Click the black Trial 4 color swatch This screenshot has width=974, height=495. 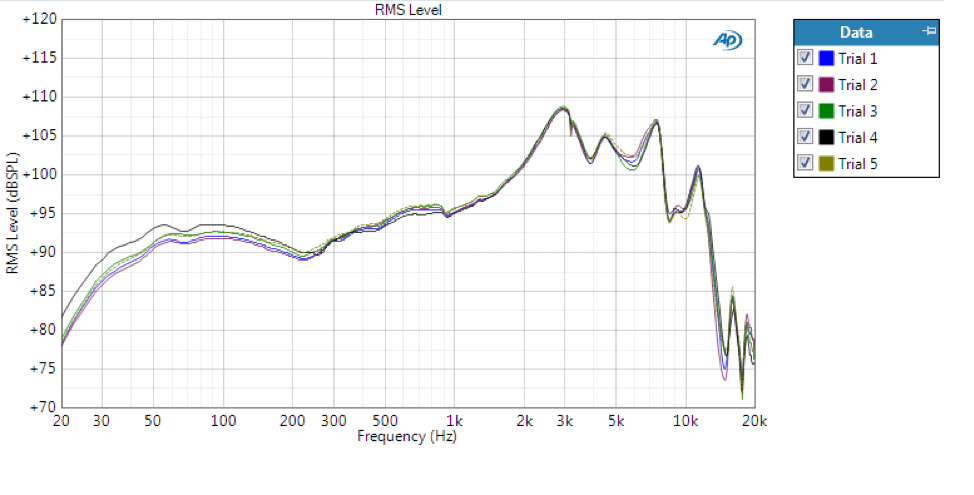[826, 137]
